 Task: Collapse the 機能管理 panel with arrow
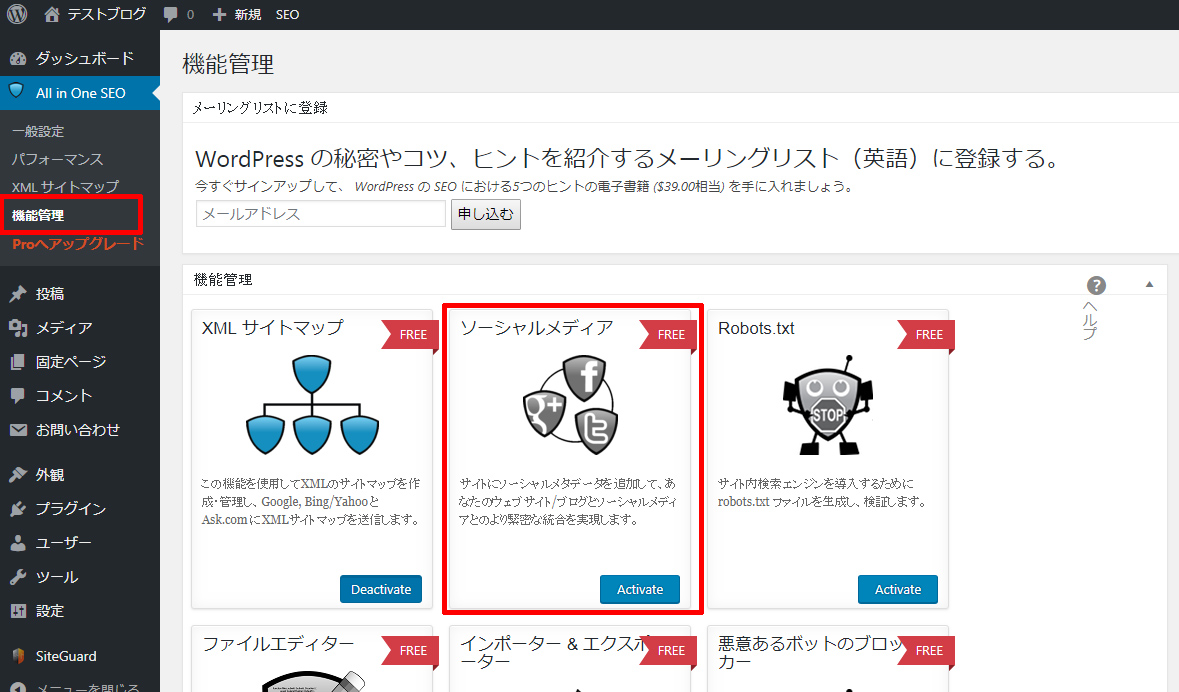coord(1149,284)
